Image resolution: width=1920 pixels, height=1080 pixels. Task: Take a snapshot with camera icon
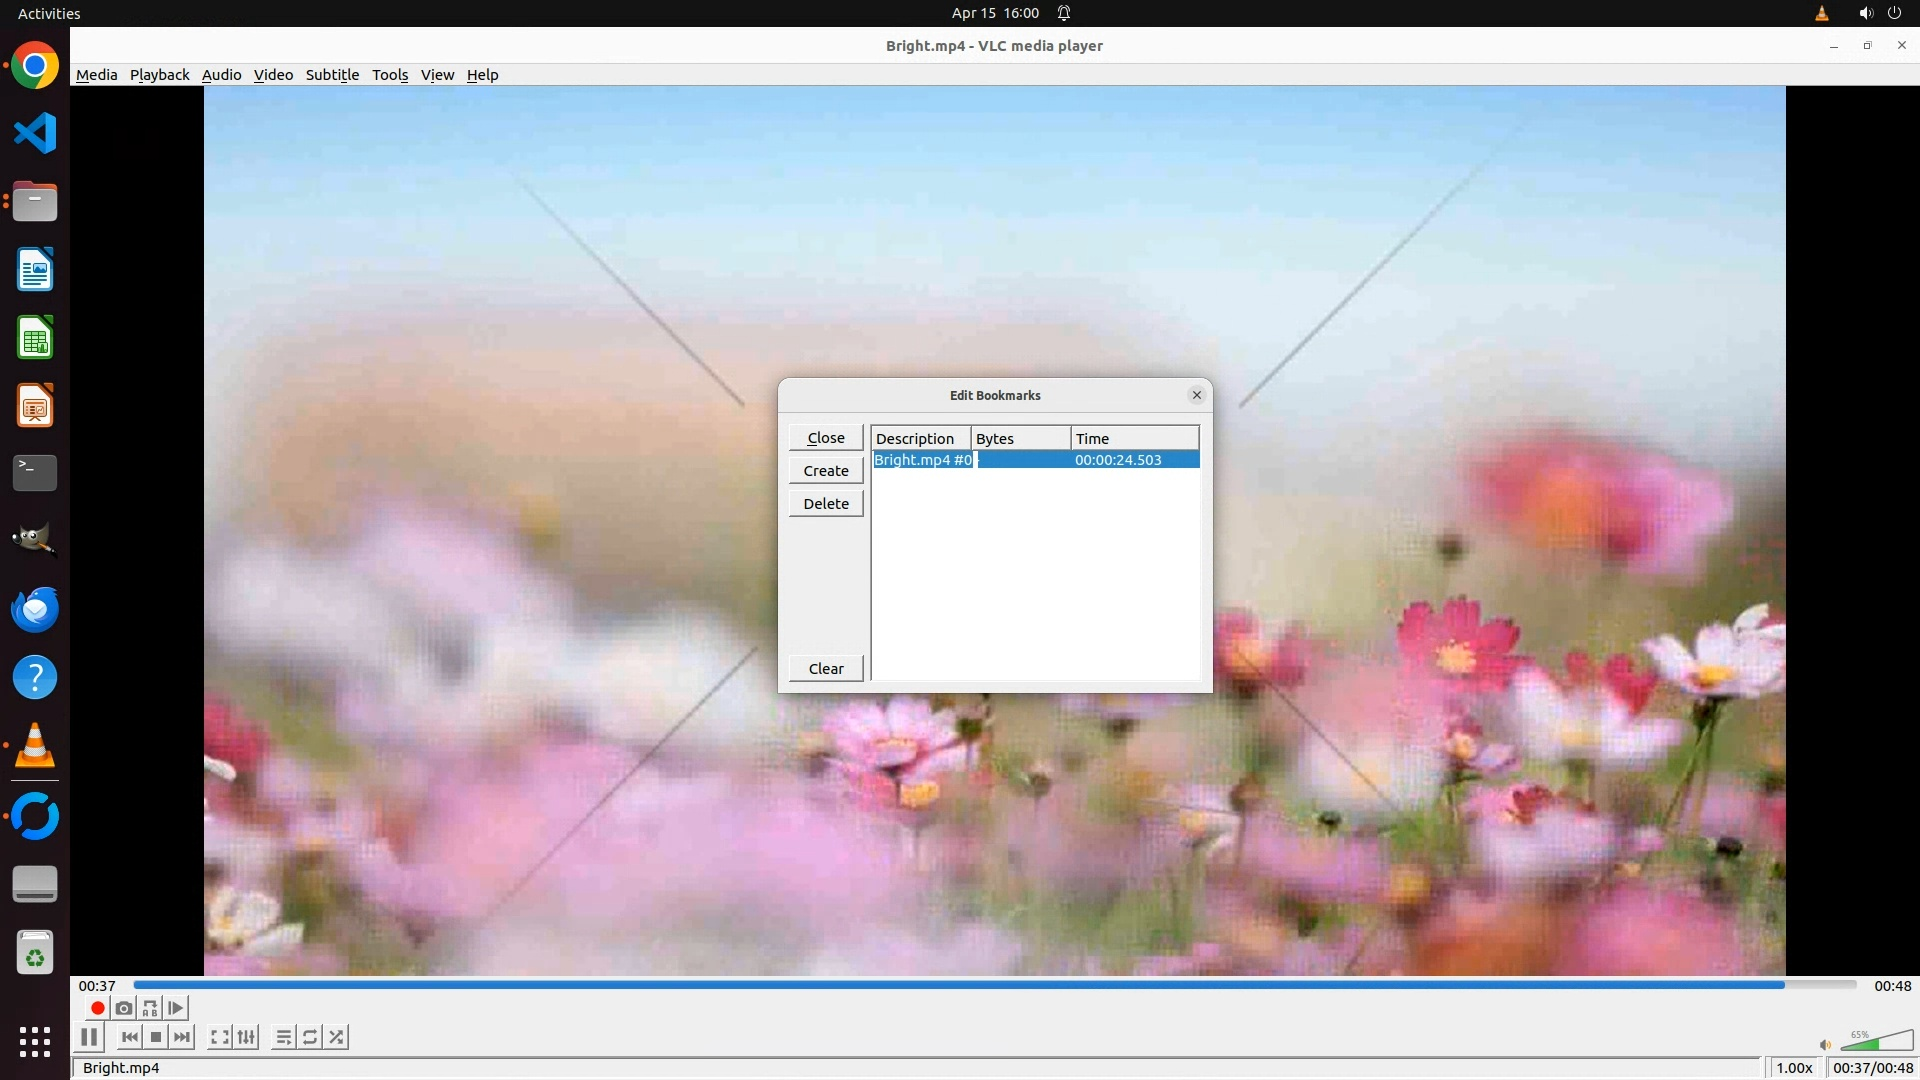click(x=124, y=1008)
